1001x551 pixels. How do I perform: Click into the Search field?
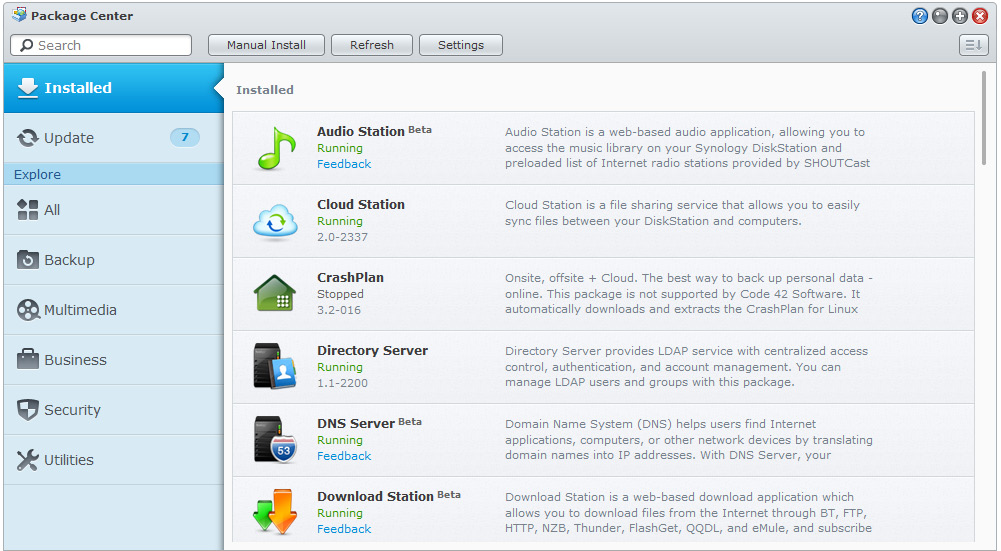tap(101, 45)
